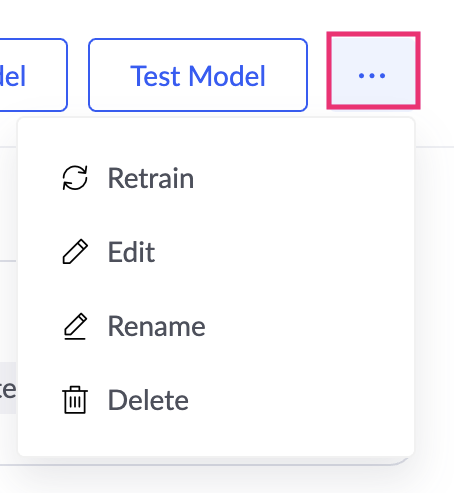454x493 pixels.
Task: Click the three-dots ellipsis icon
Action: coord(372,76)
